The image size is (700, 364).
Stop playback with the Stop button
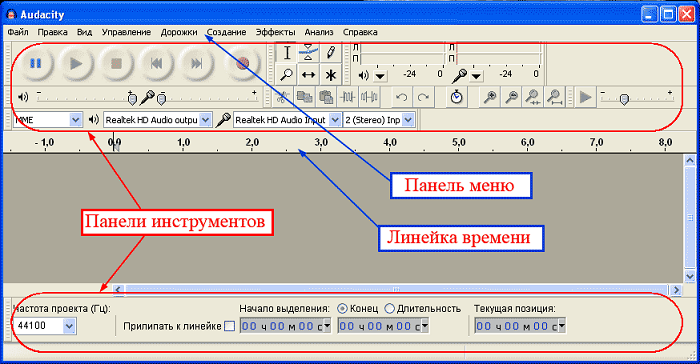[x=117, y=63]
